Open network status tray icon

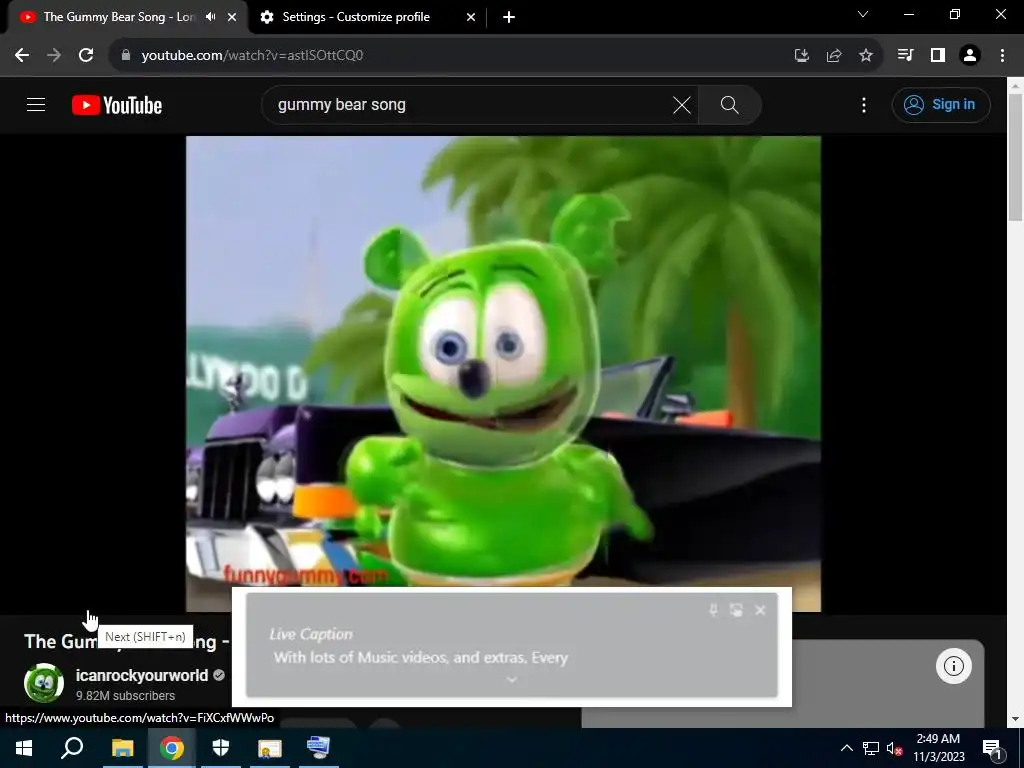pos(871,748)
